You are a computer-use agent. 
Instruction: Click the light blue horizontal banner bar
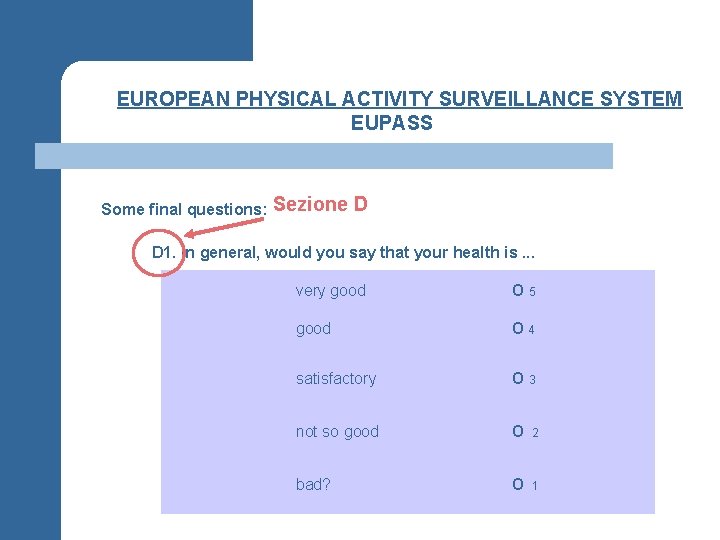tap(324, 156)
